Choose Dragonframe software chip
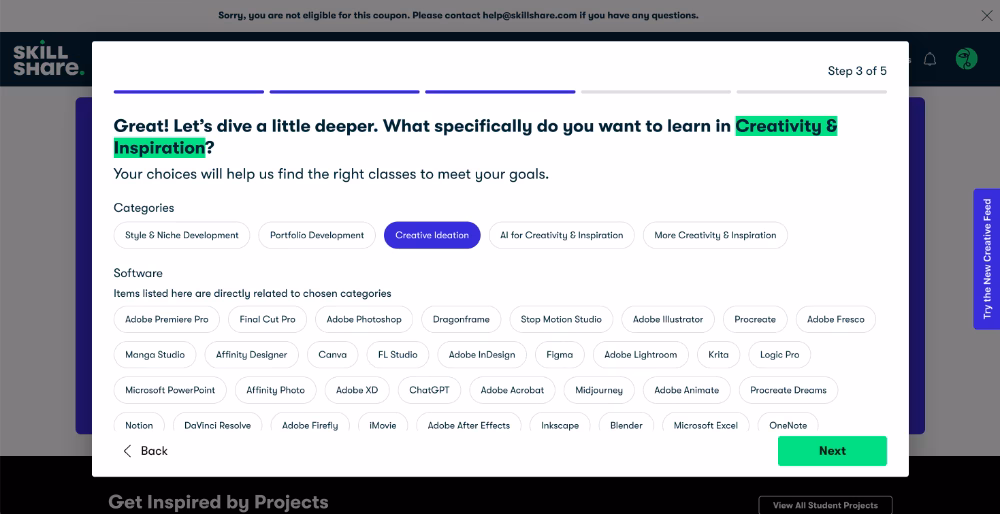Viewport: 1000px width, 514px height. coord(461,319)
